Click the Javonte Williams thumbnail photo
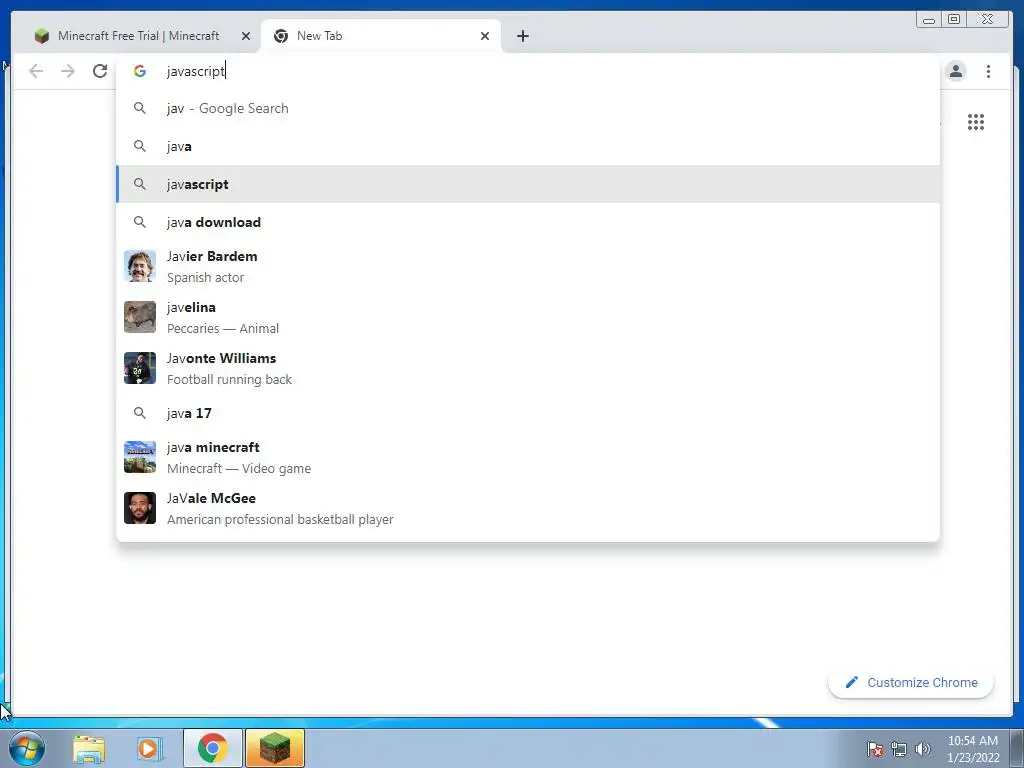This screenshot has height=768, width=1024. 140,368
